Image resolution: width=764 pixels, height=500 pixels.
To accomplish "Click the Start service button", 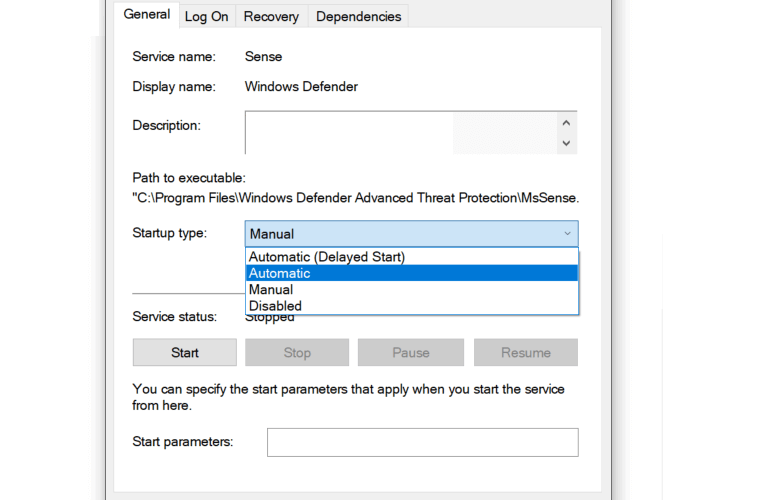I will pyautogui.click(x=185, y=352).
